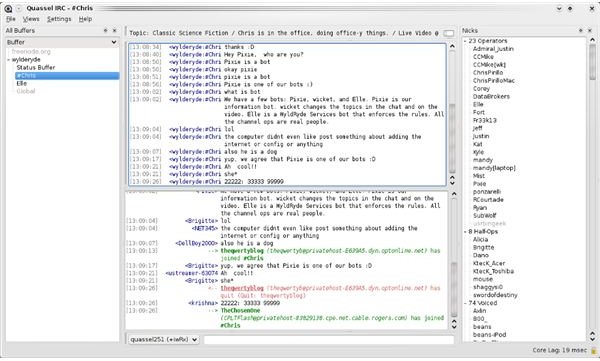Click scroll stepper below lower chat scrollbar
Image resolution: width=600 pixels, height=361 pixels.
point(454,324)
